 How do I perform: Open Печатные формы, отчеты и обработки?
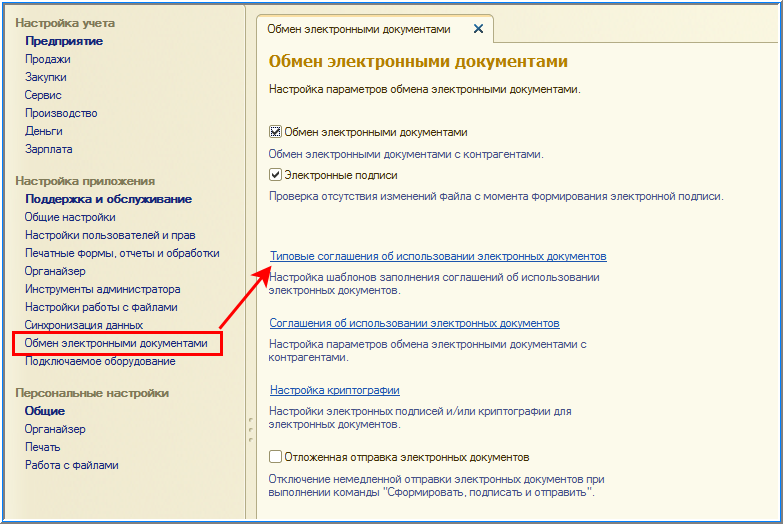[x=122, y=253]
